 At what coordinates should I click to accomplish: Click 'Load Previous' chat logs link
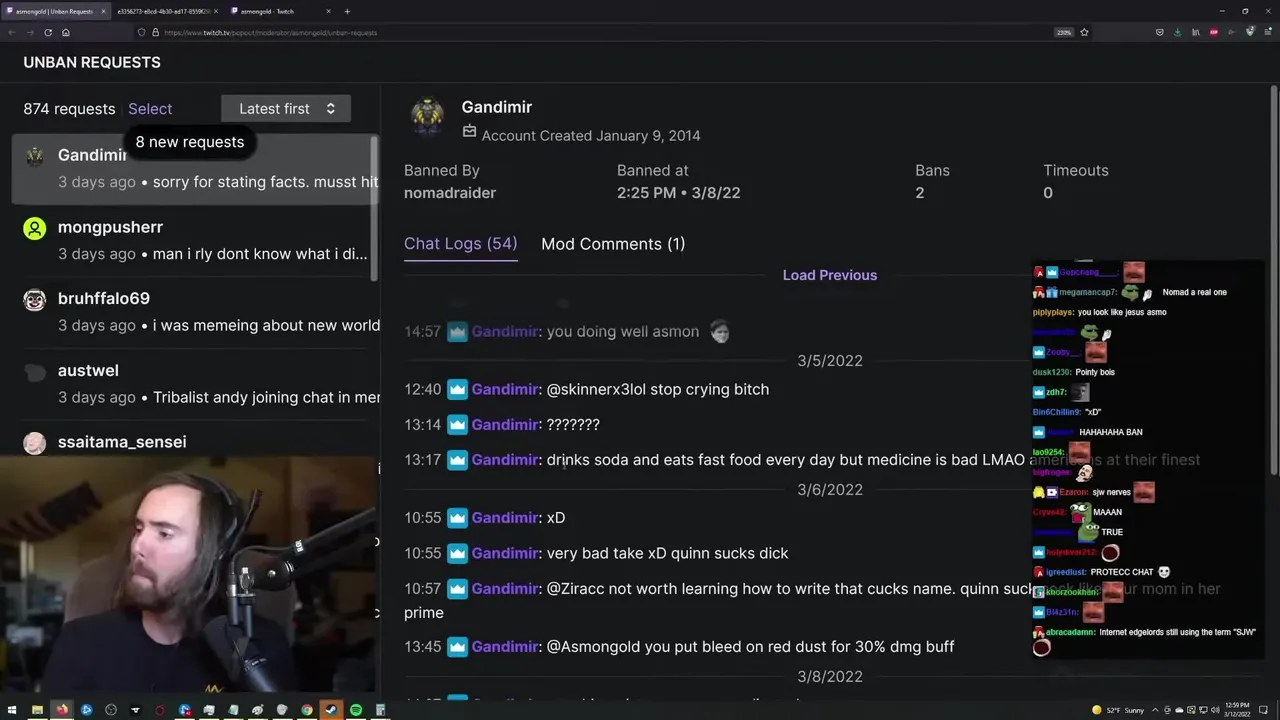pos(830,275)
